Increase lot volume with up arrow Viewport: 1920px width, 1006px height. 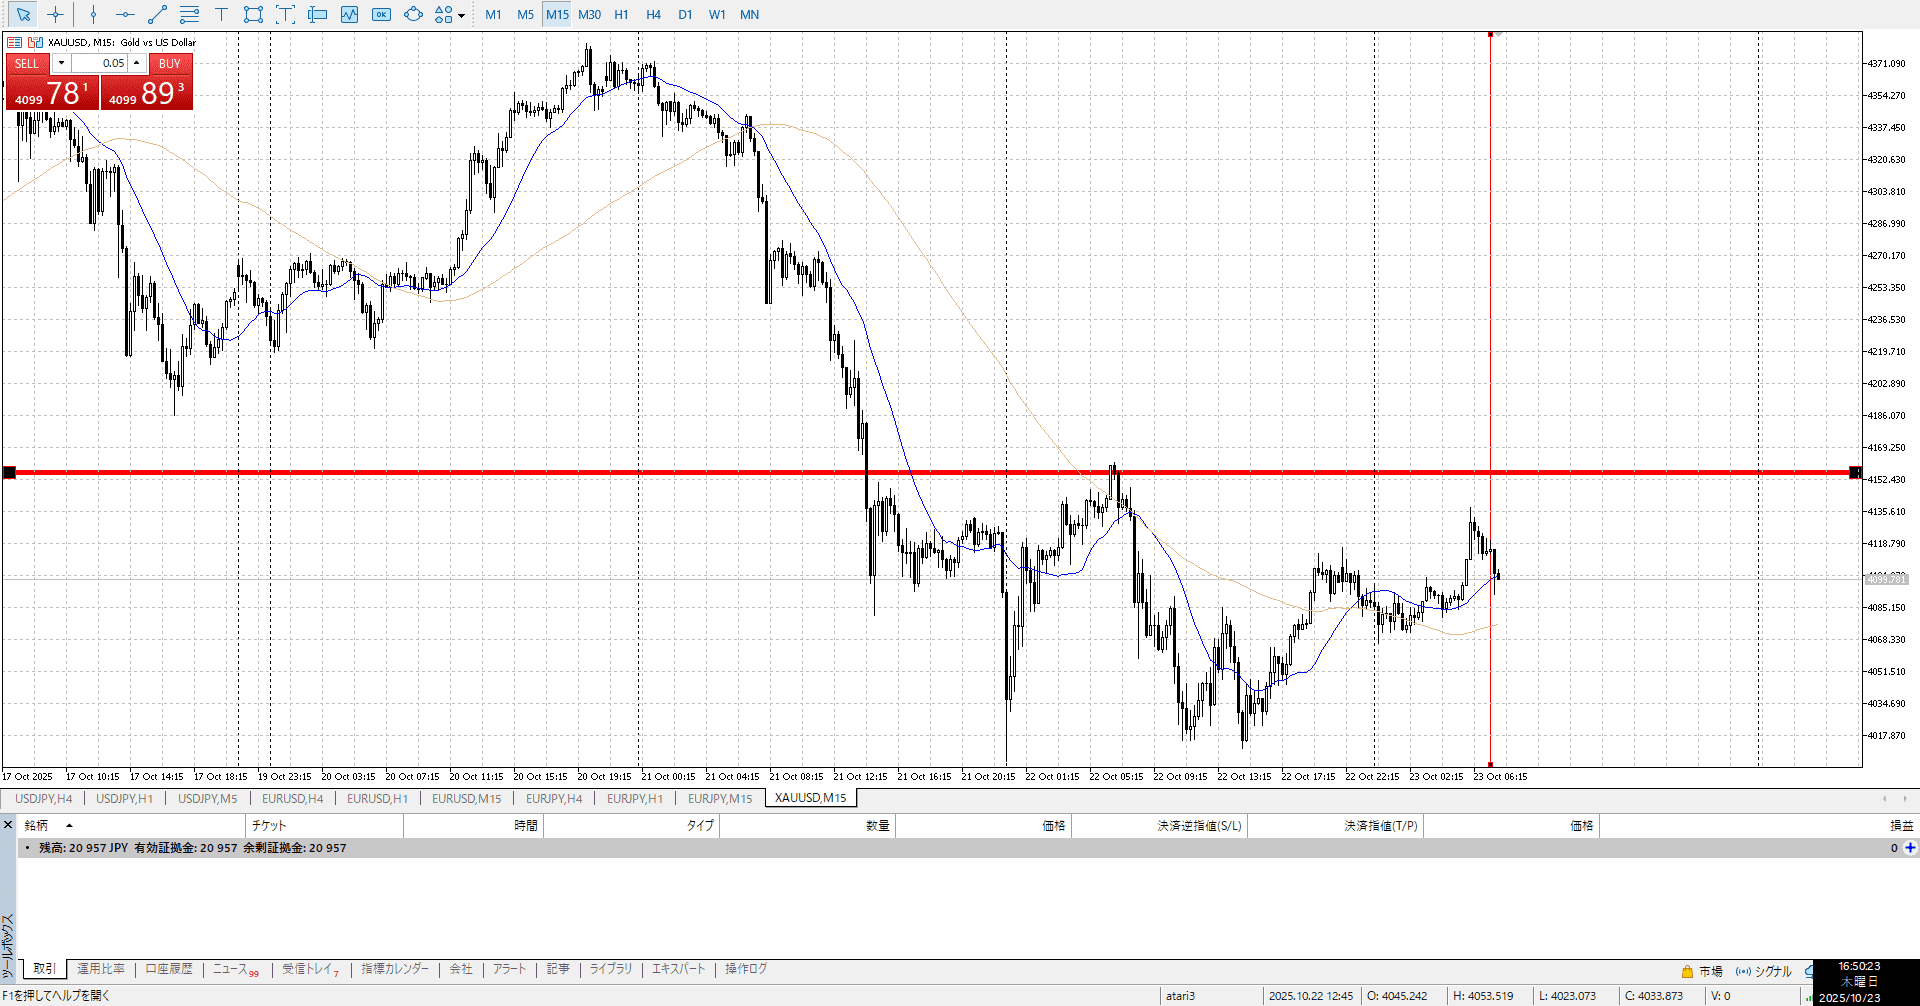pyautogui.click(x=137, y=63)
